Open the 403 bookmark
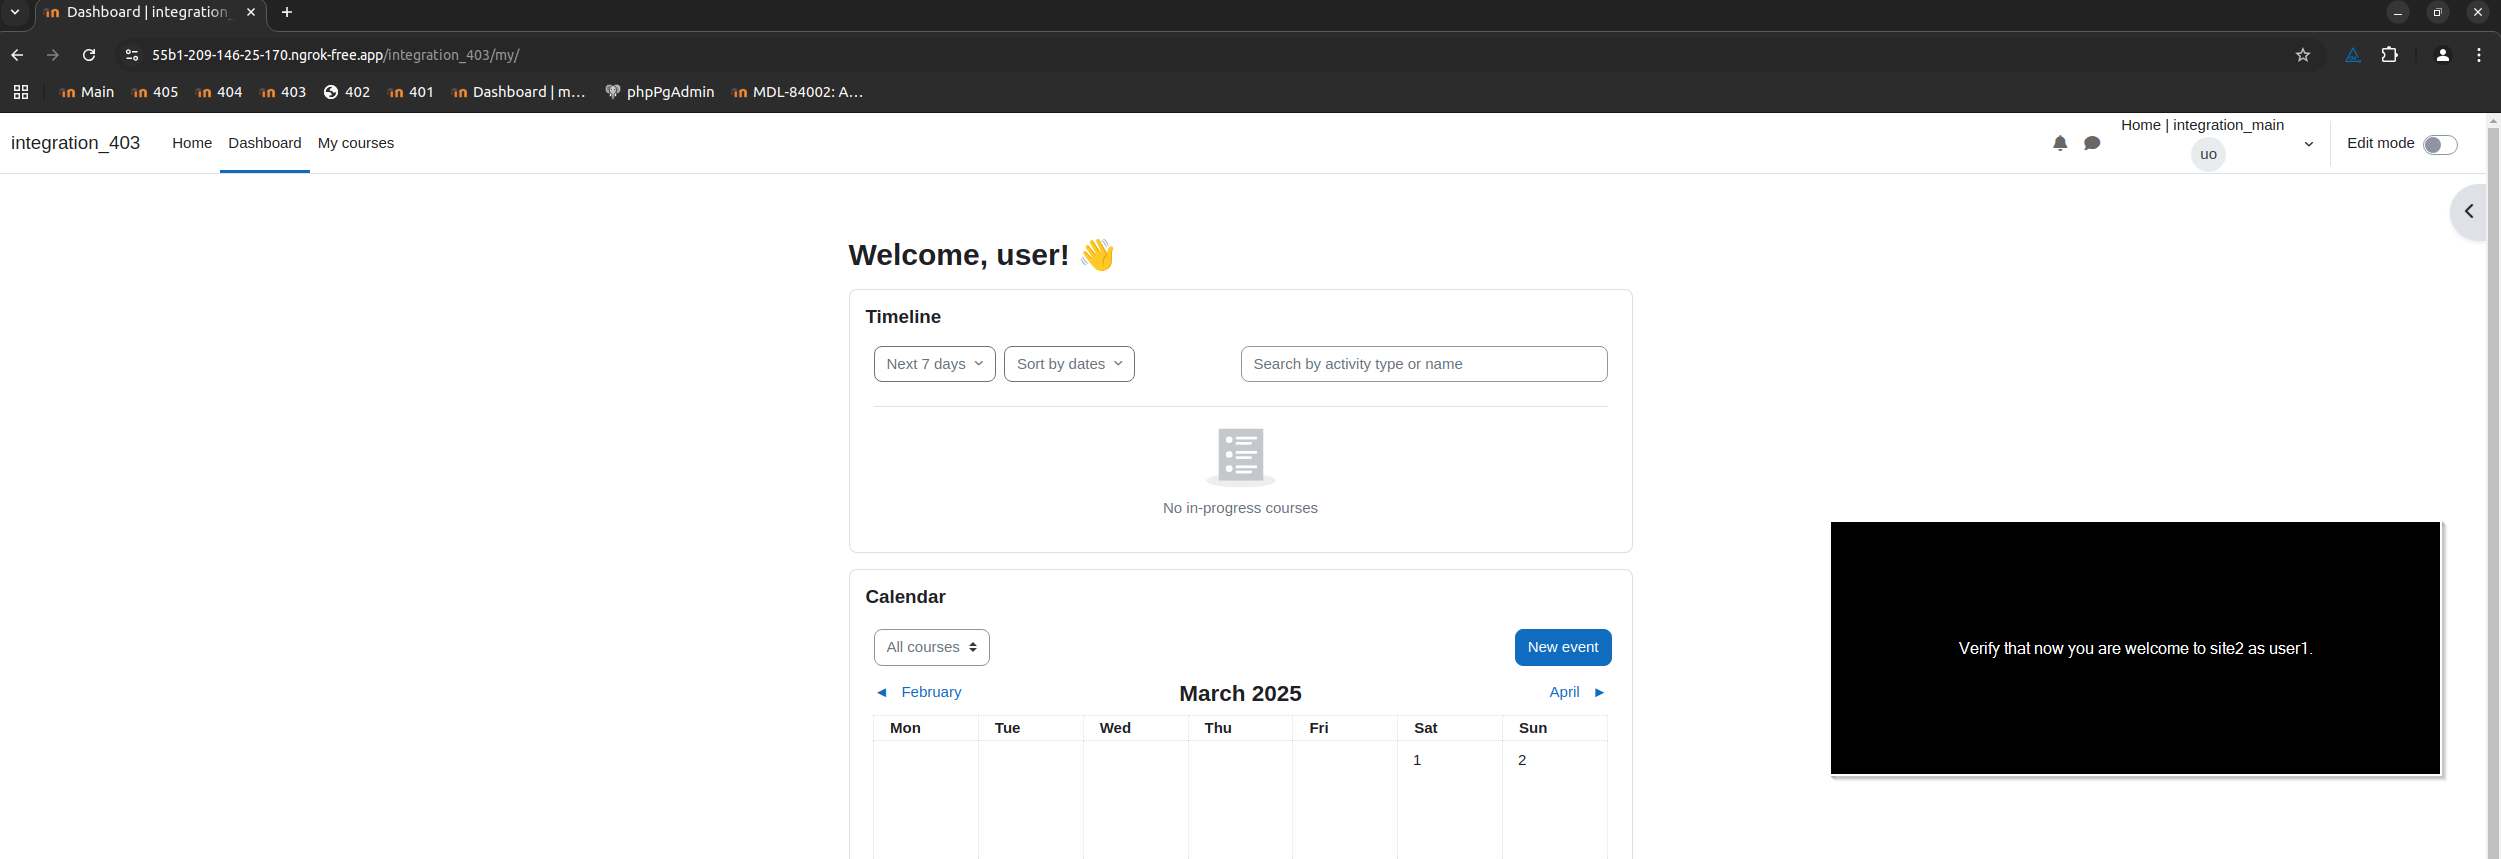Viewport: 2501px width, 859px height. [283, 92]
